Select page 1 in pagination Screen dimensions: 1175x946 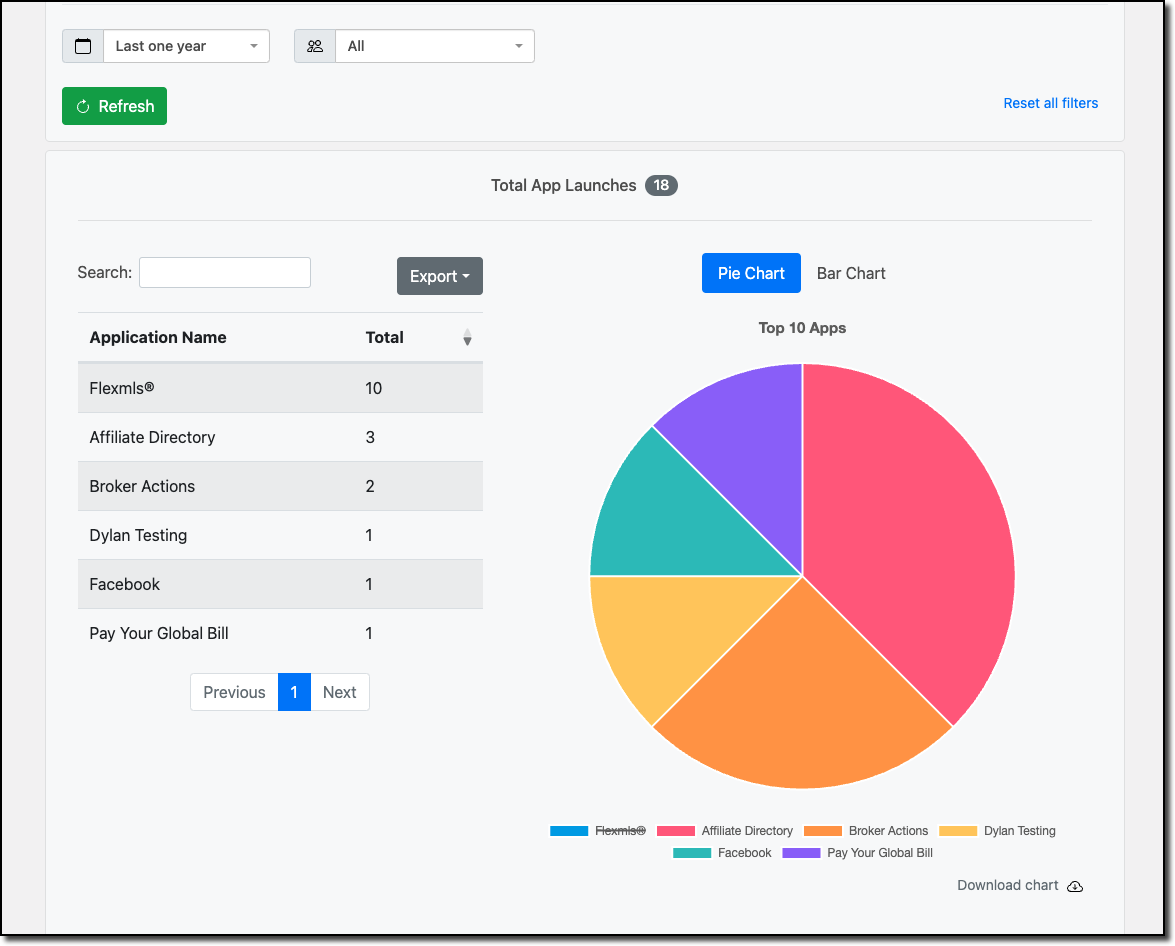[x=294, y=692]
